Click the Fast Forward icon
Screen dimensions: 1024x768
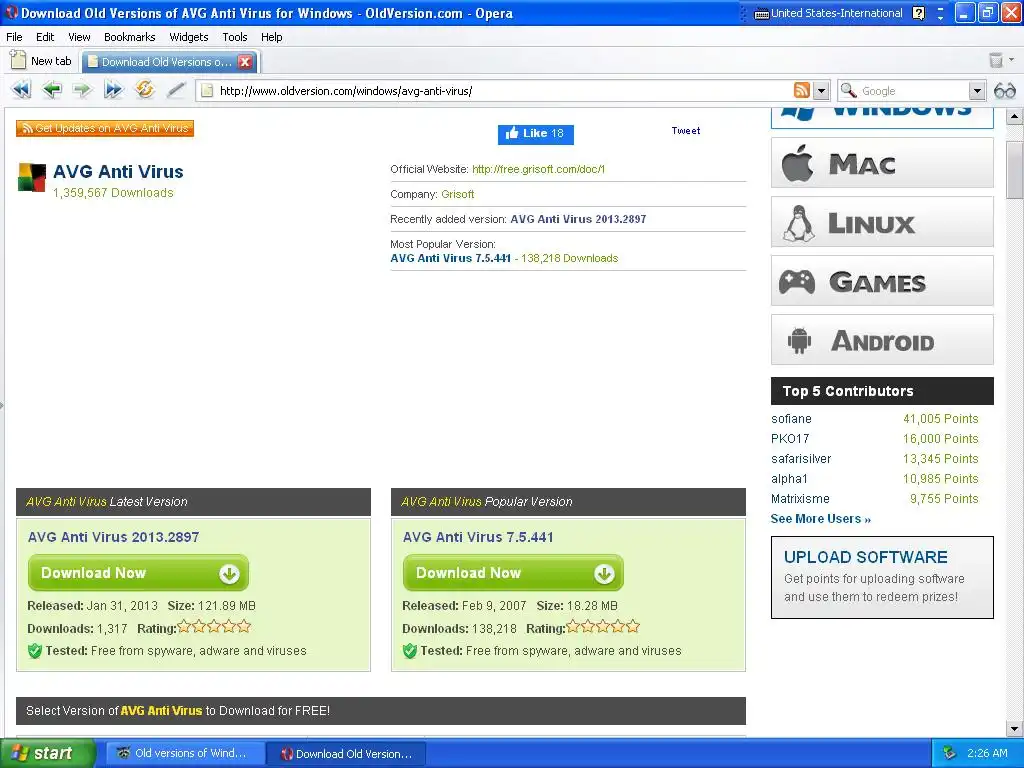[x=113, y=89]
